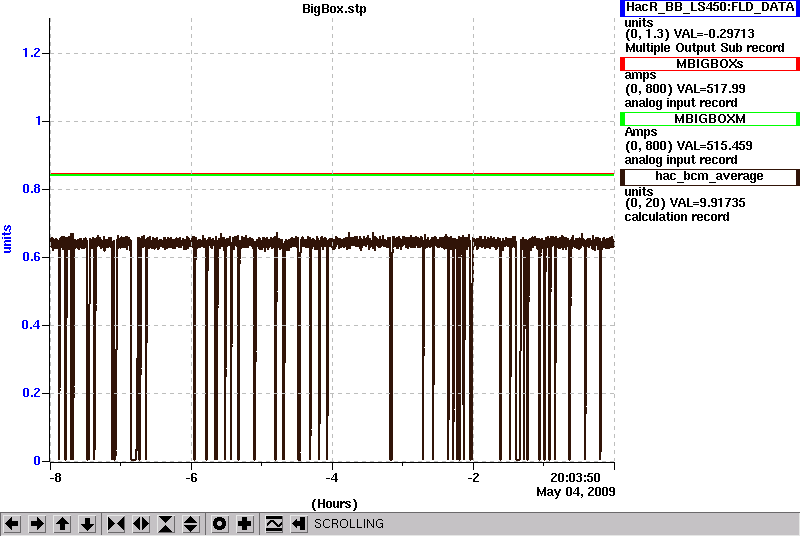Click the 'analog input record' text under MBIGBOXM
The height and width of the screenshot is (536, 800).
[681, 160]
